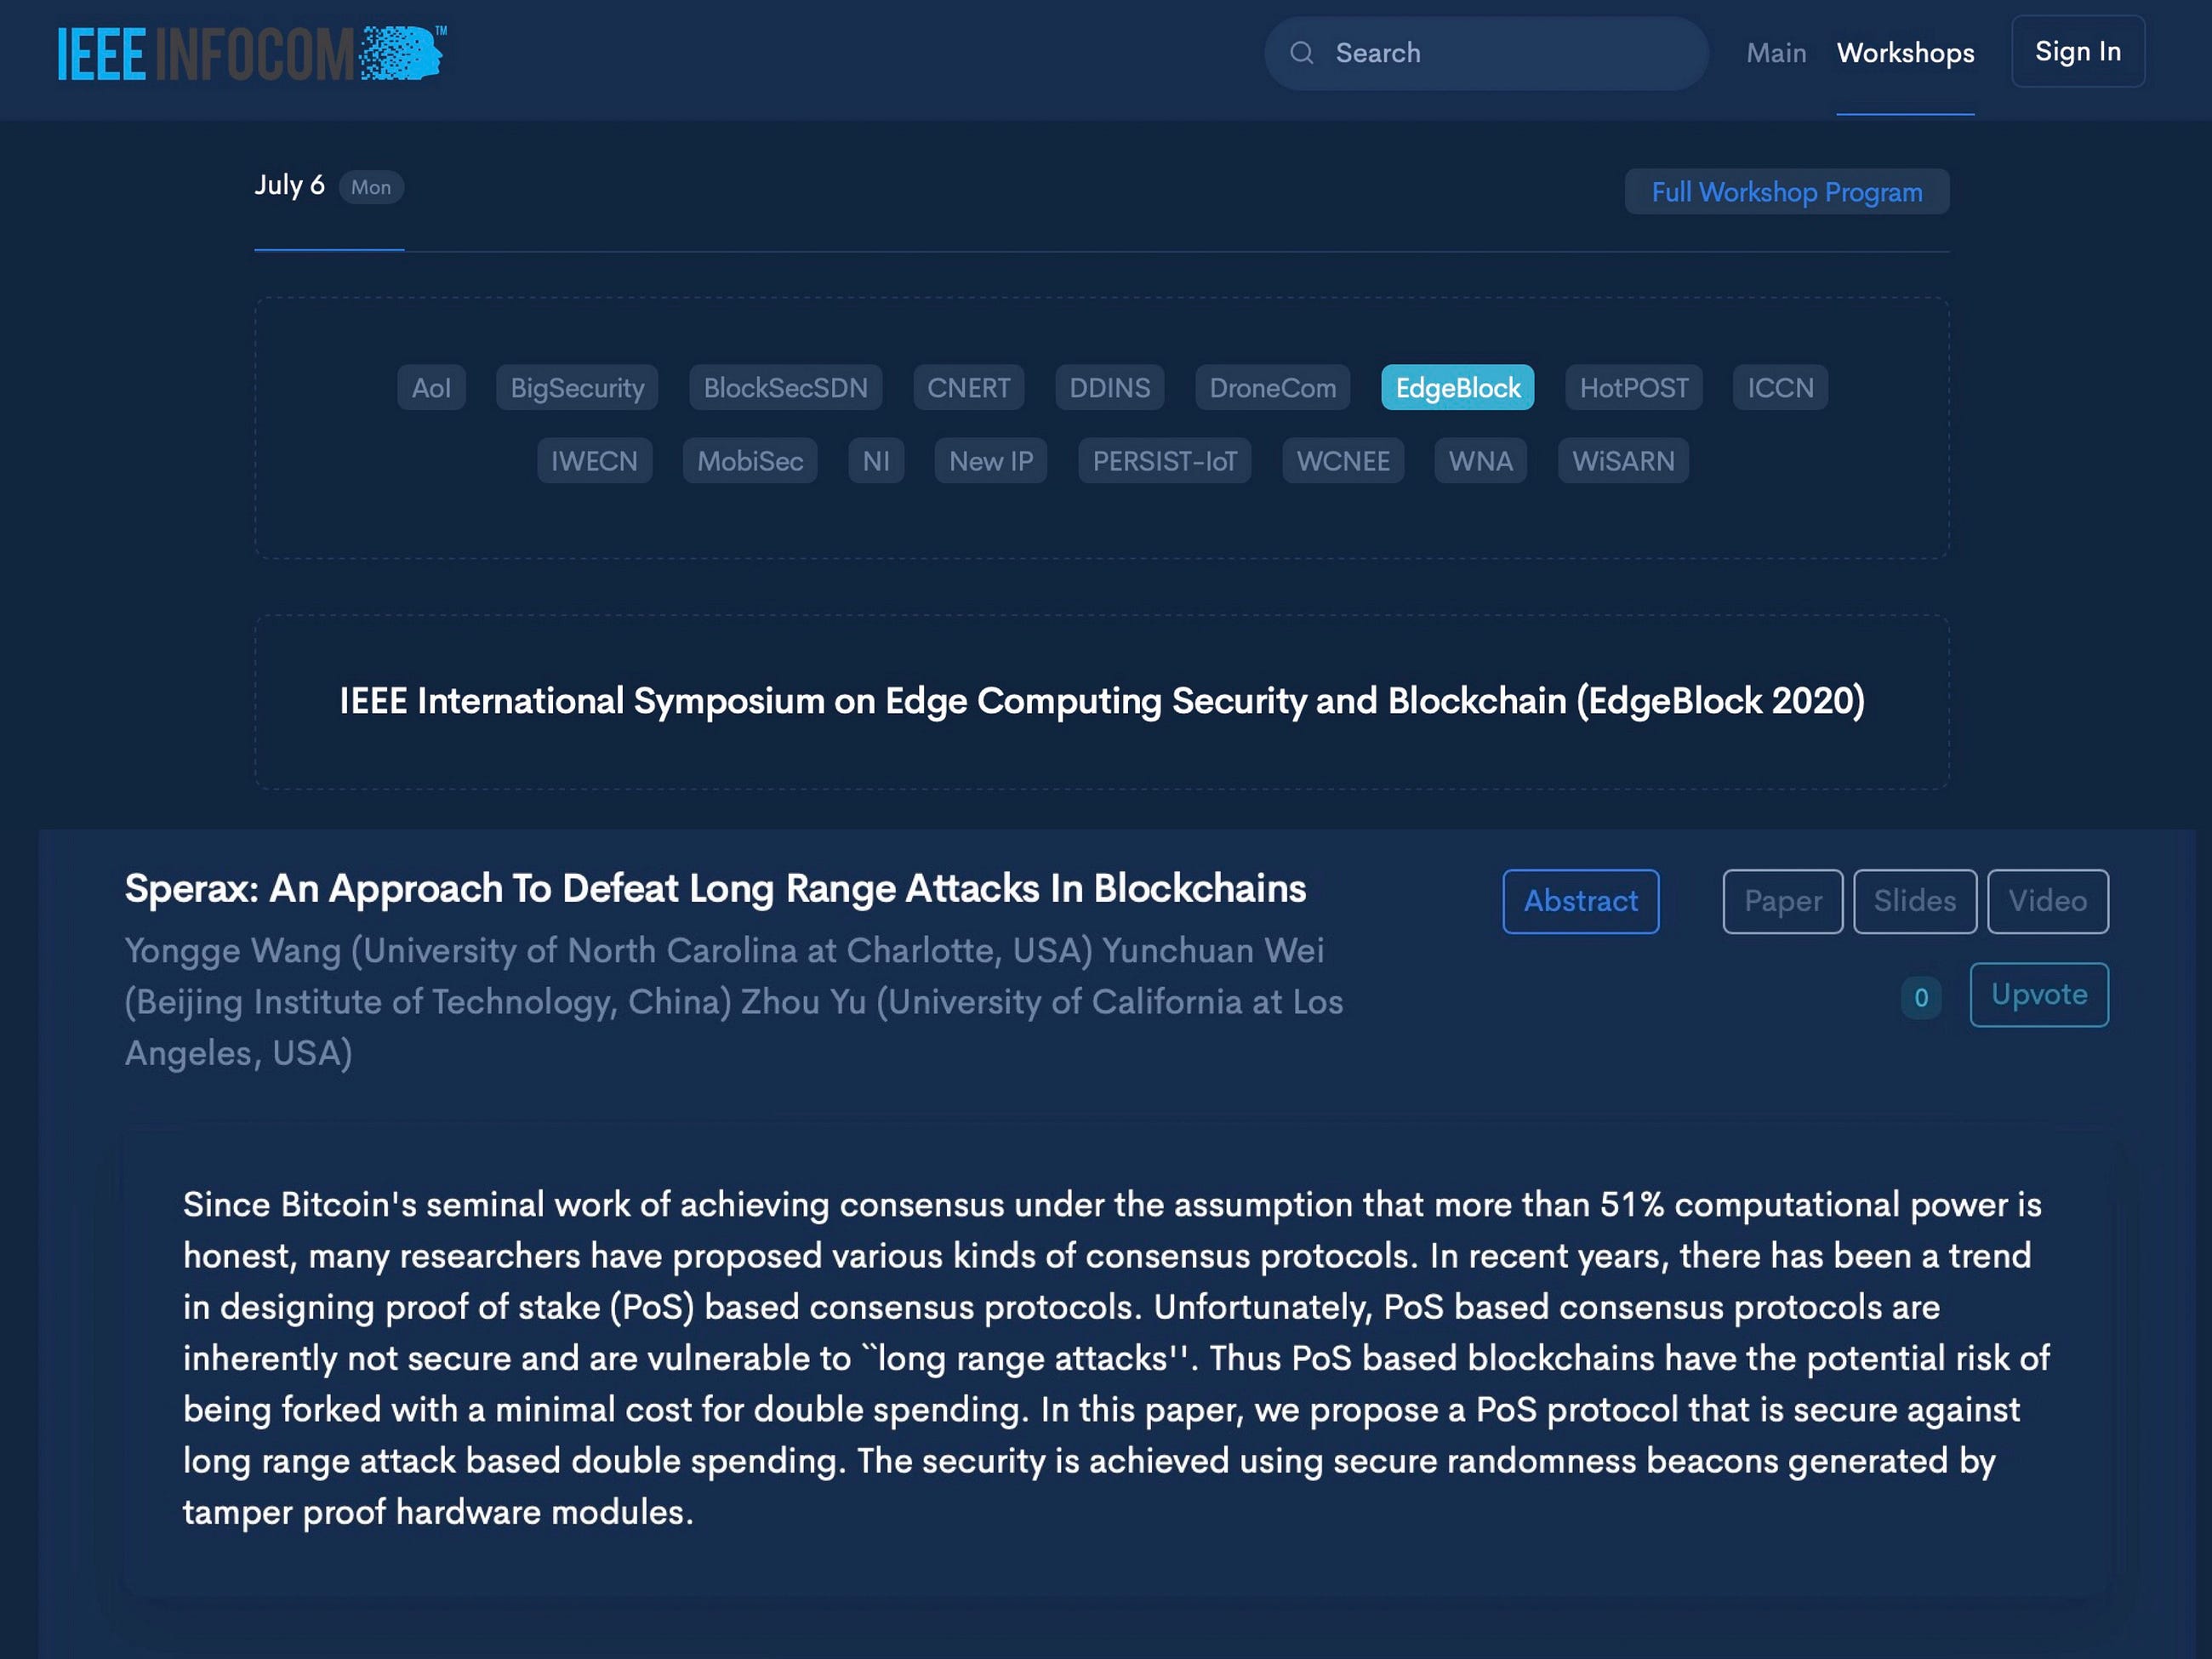Choose the WiSARN workshop tag
2212x1659 pixels.
[x=1623, y=460]
